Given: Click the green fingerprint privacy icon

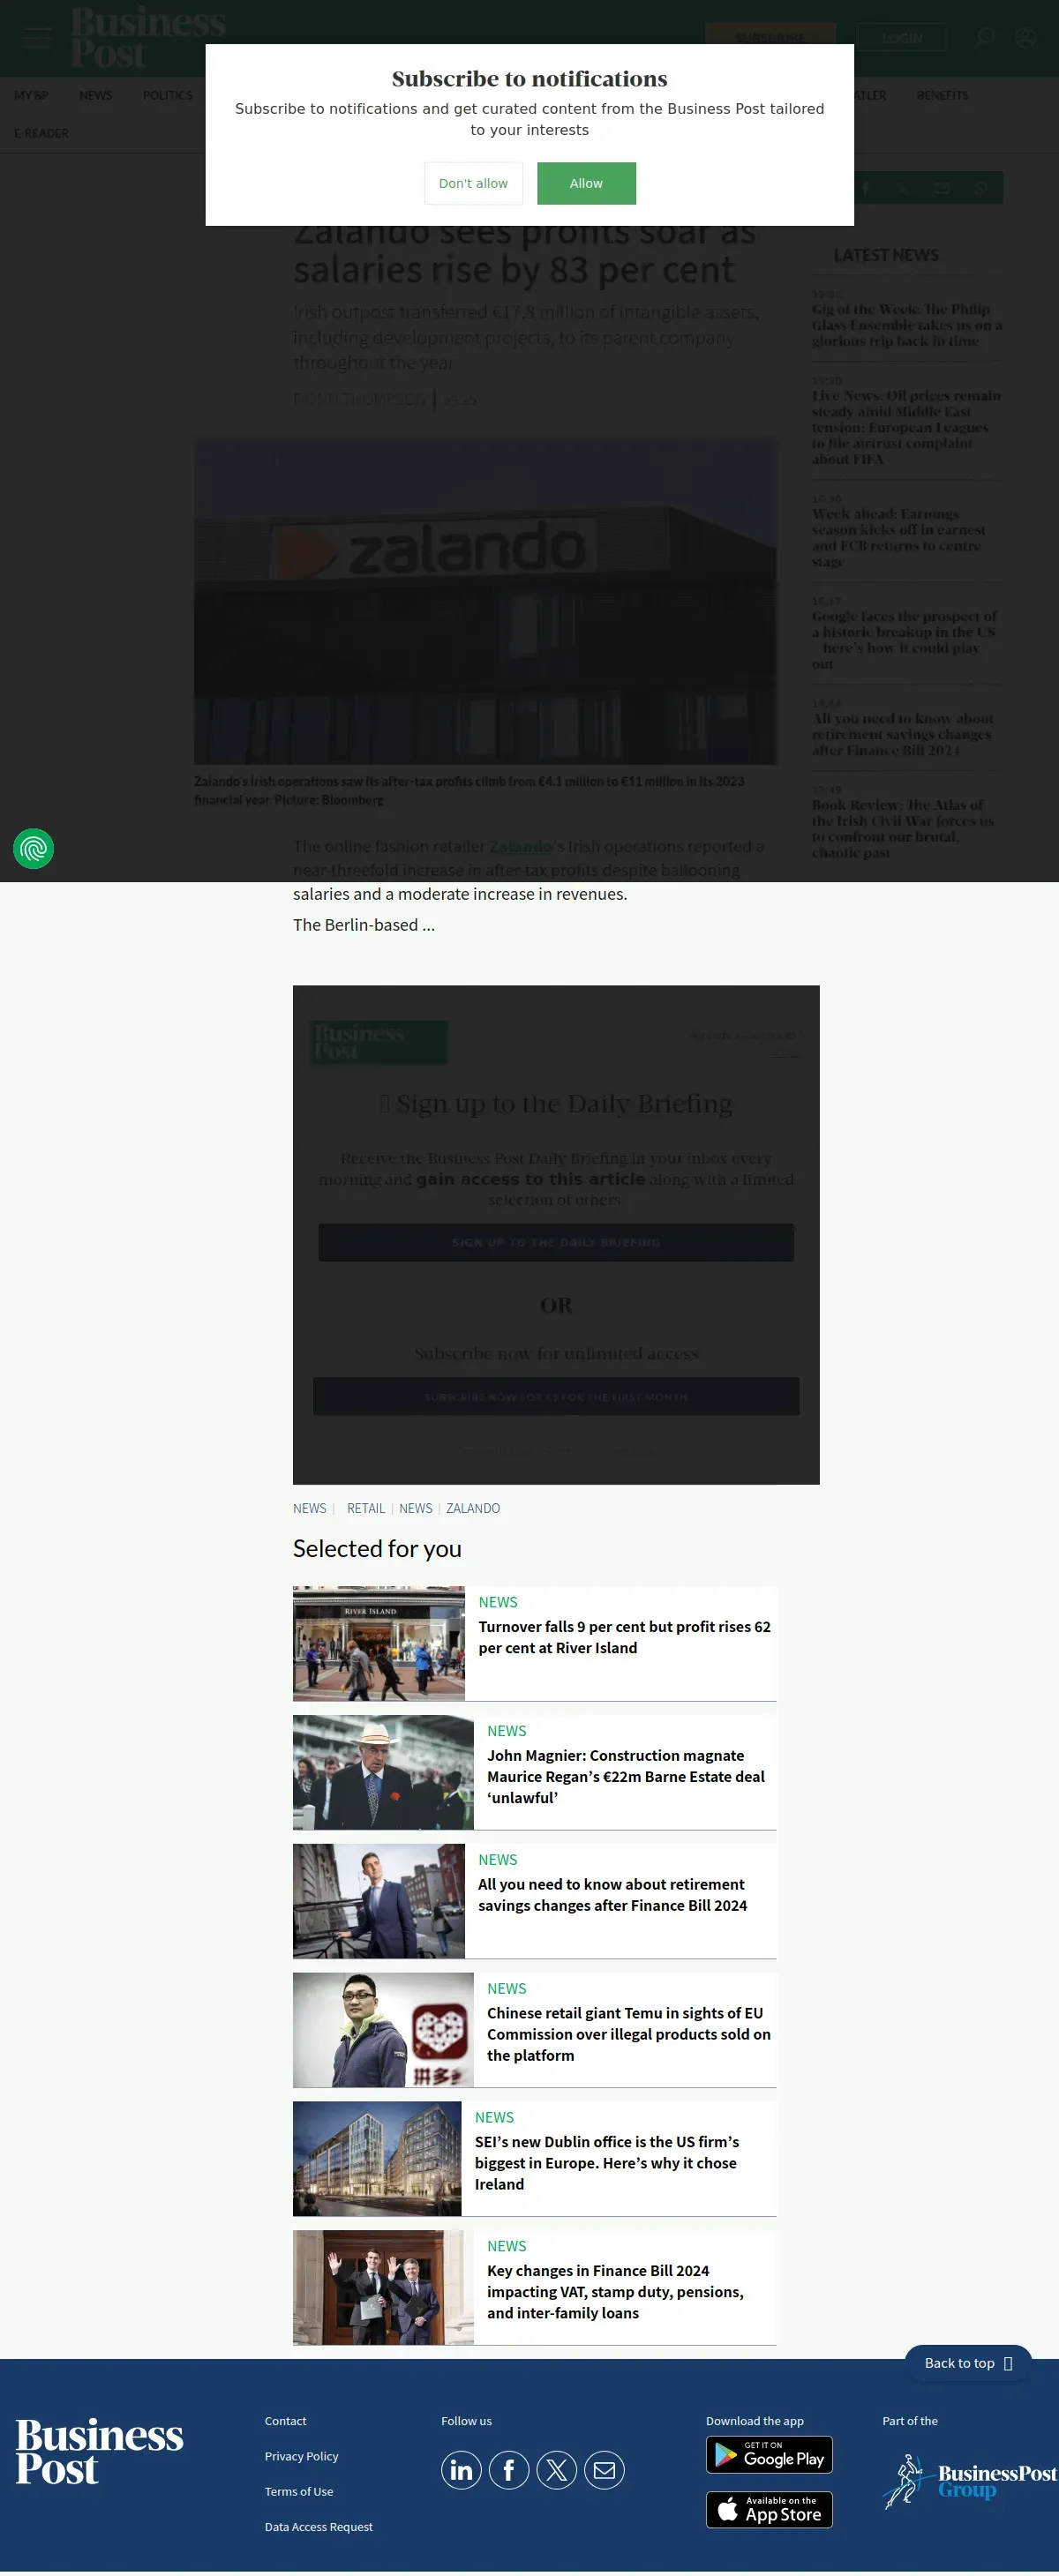Looking at the screenshot, I should click(x=33, y=849).
